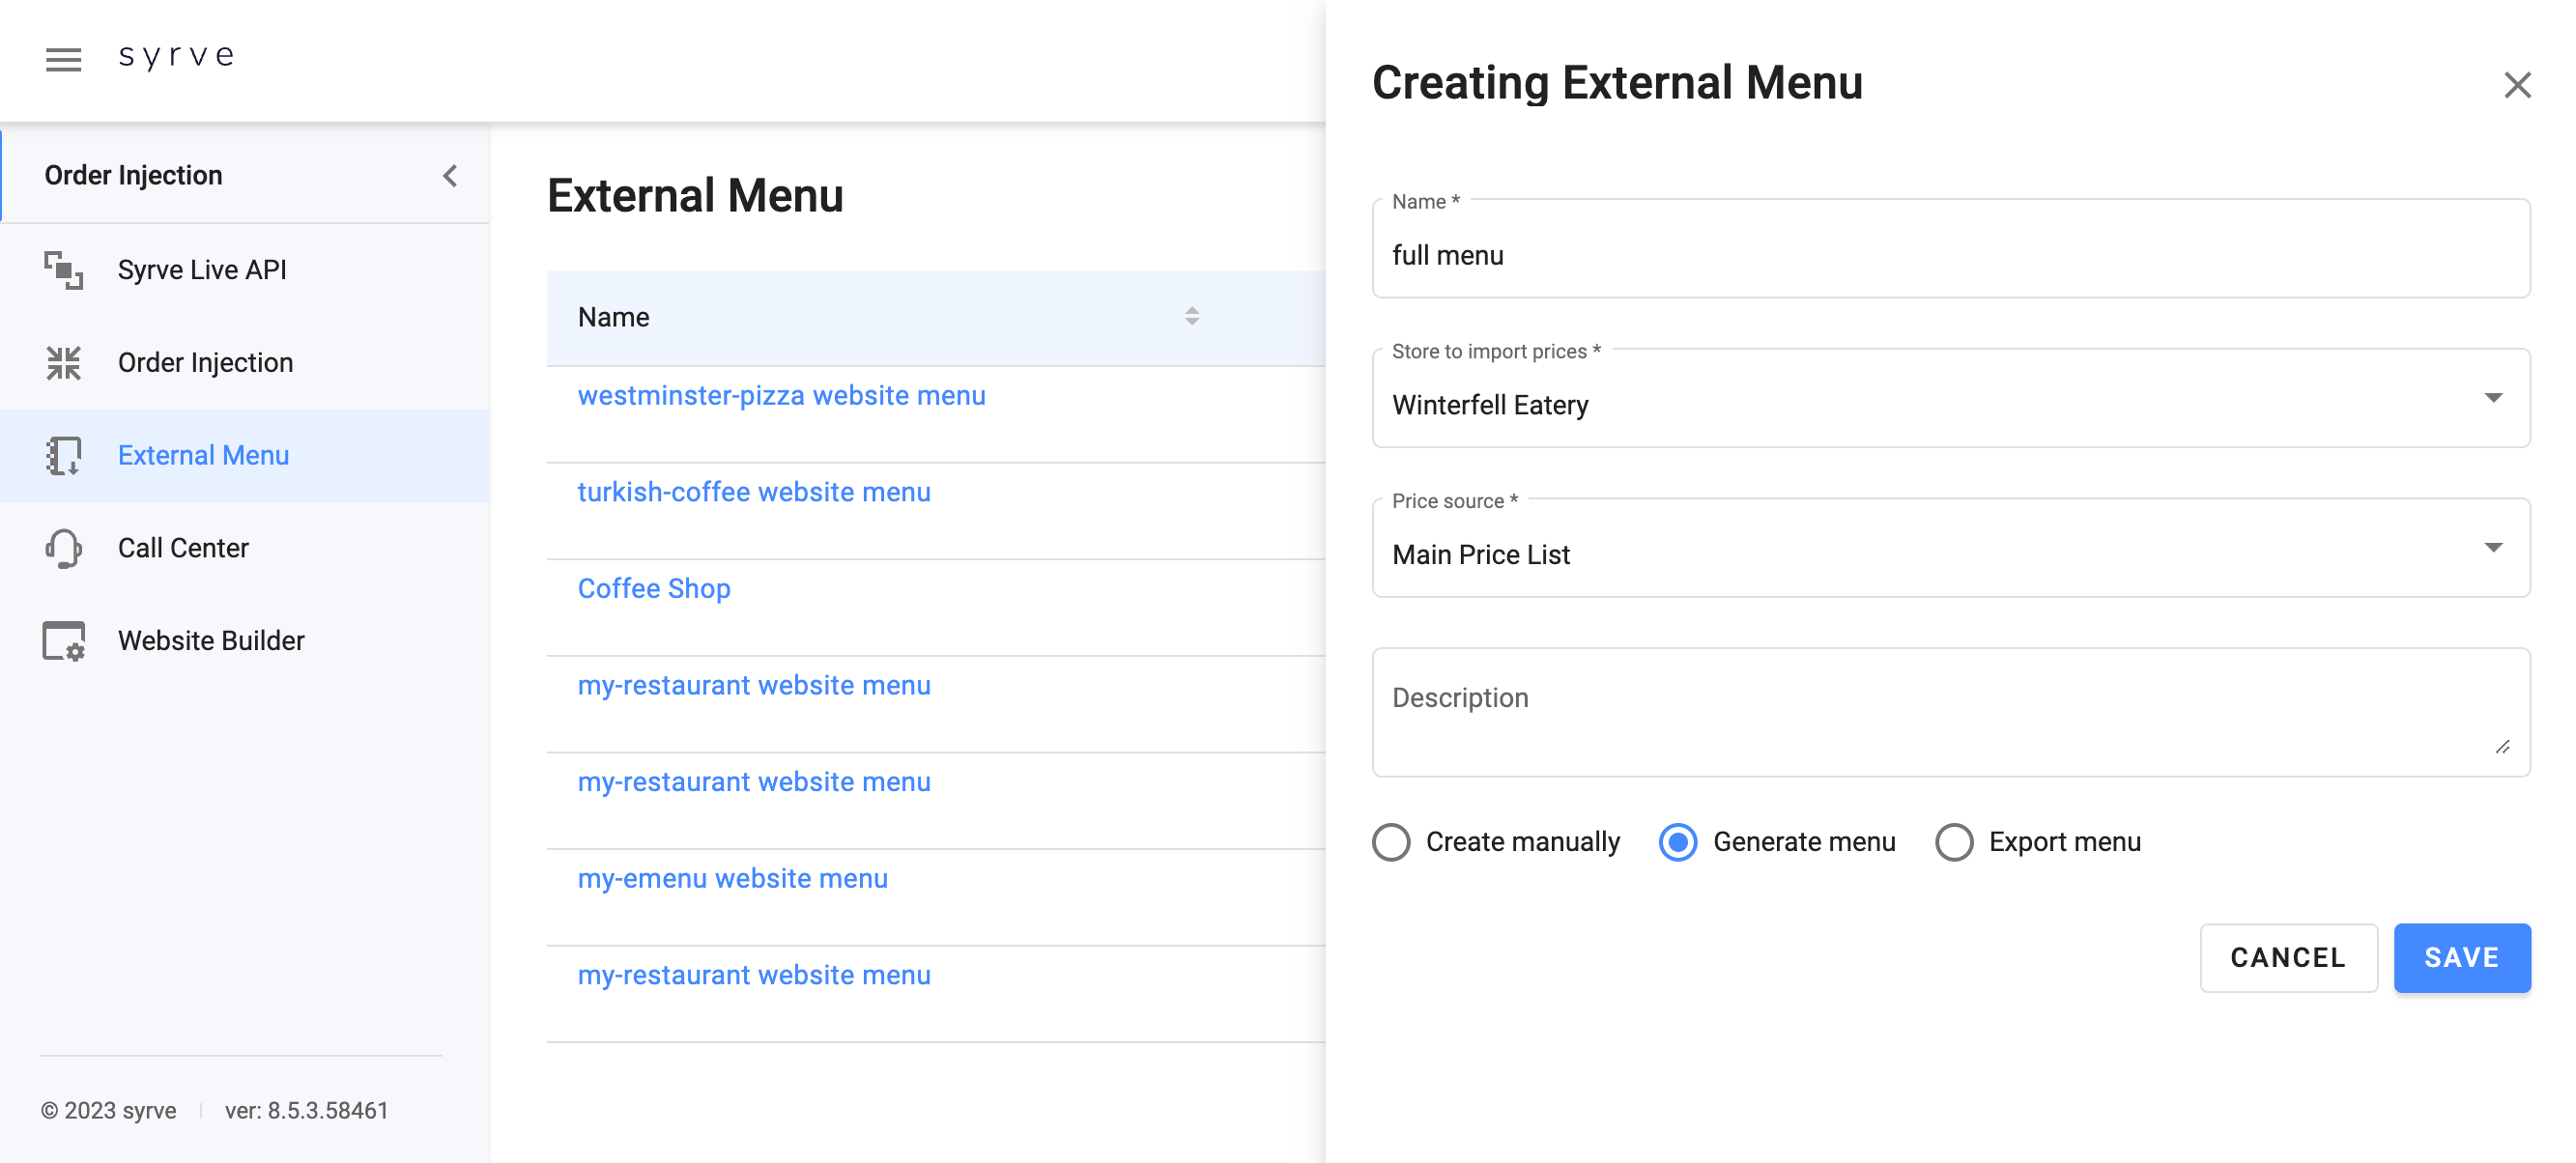The width and height of the screenshot is (2576, 1163).
Task: Click the External Menu sidebar icon
Action: click(63, 456)
